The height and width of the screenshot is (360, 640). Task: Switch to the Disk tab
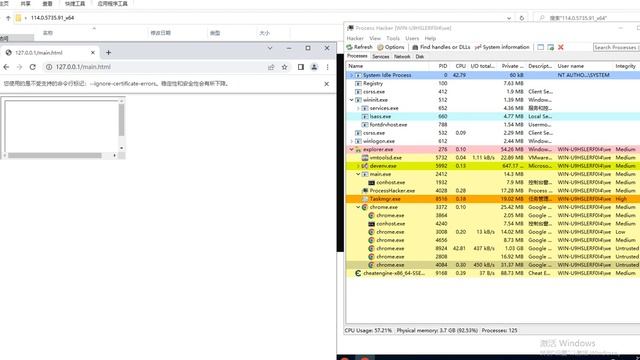[x=420, y=57]
